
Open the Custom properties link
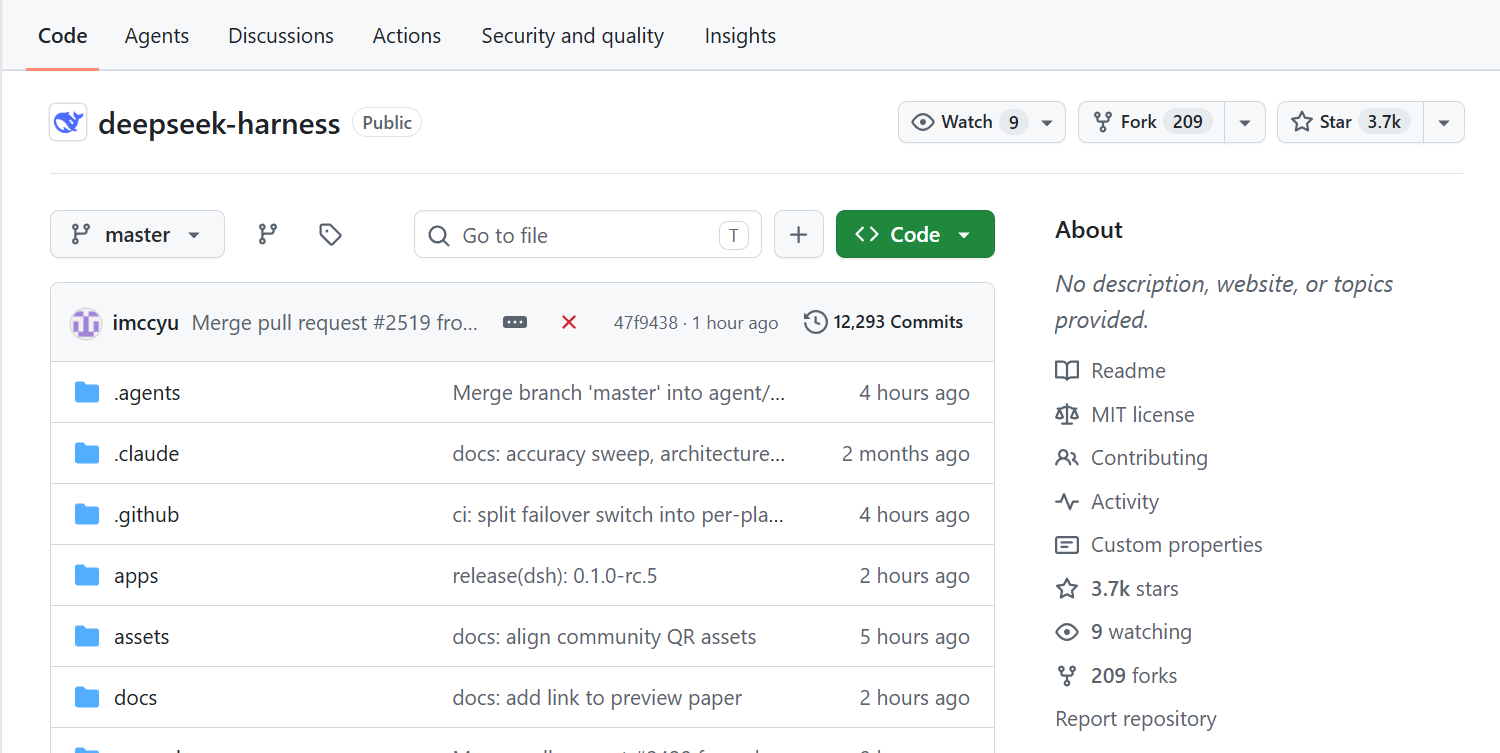[x=1177, y=545]
